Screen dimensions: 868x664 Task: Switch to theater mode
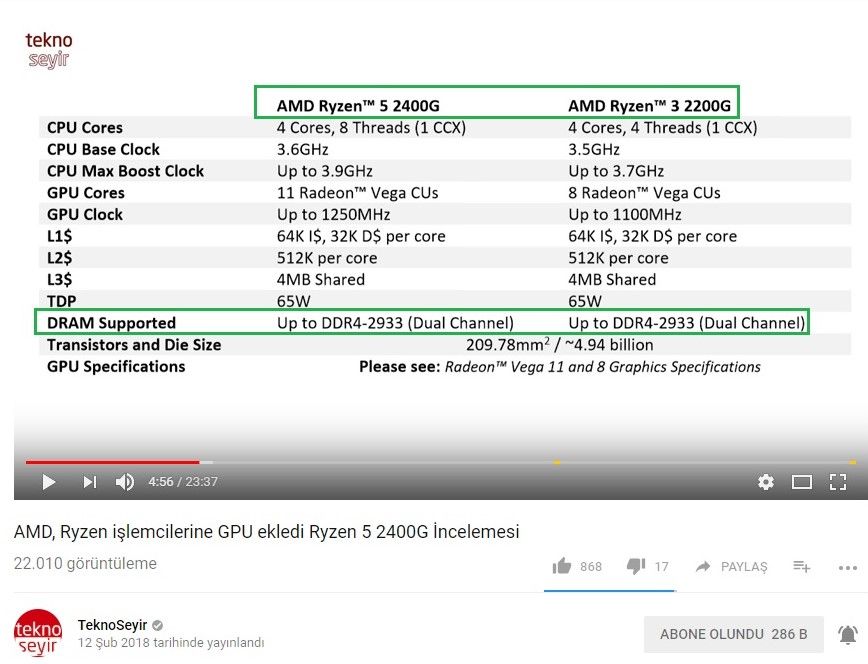point(802,482)
